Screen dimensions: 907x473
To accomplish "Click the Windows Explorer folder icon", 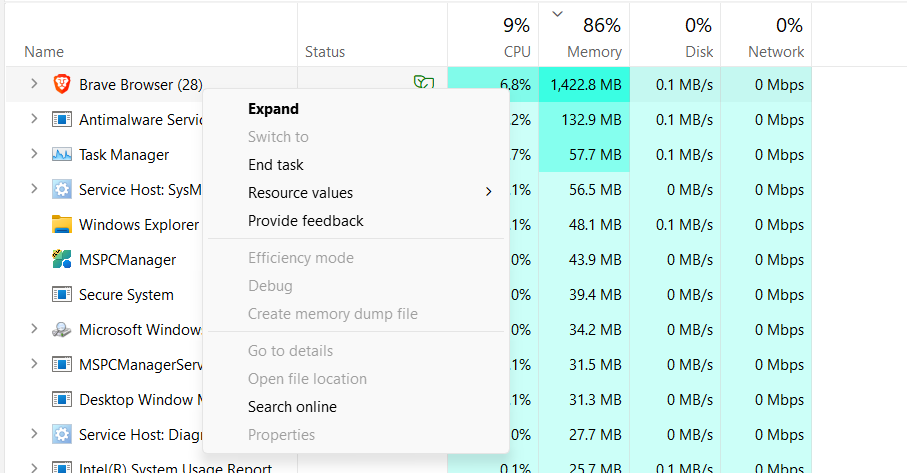I will (62, 225).
